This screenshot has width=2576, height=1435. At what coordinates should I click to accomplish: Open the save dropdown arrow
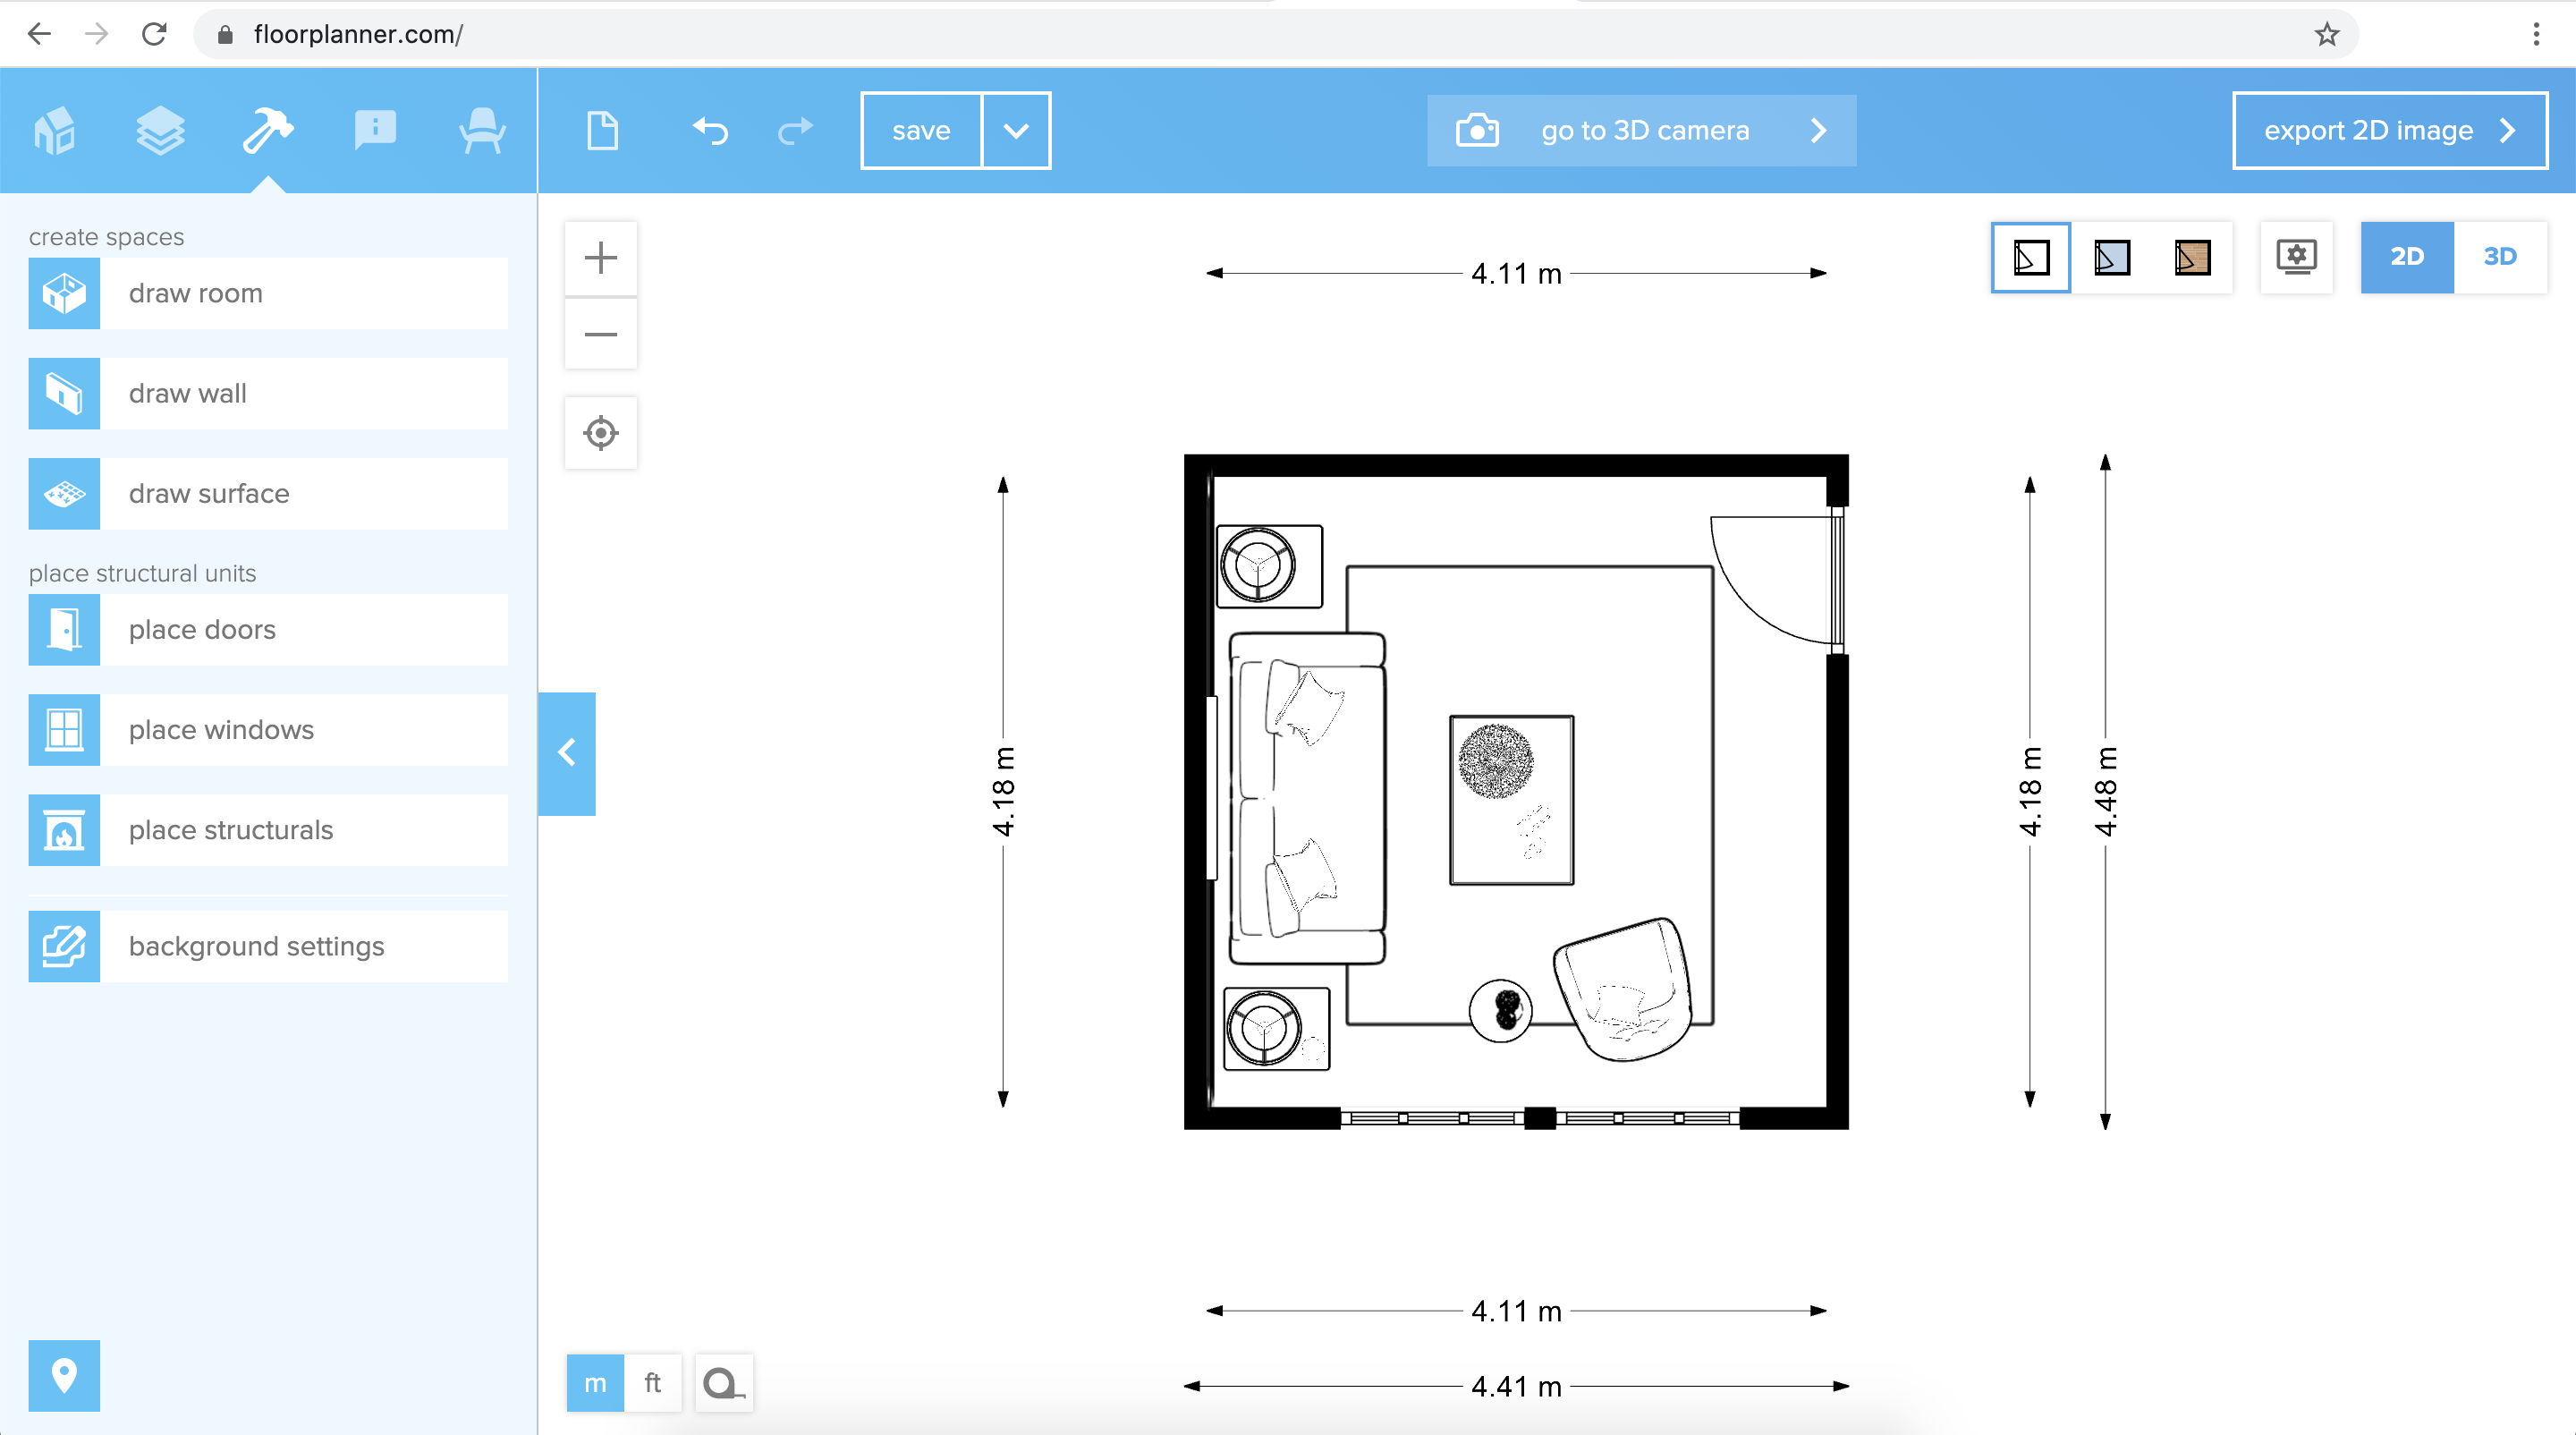[1015, 131]
